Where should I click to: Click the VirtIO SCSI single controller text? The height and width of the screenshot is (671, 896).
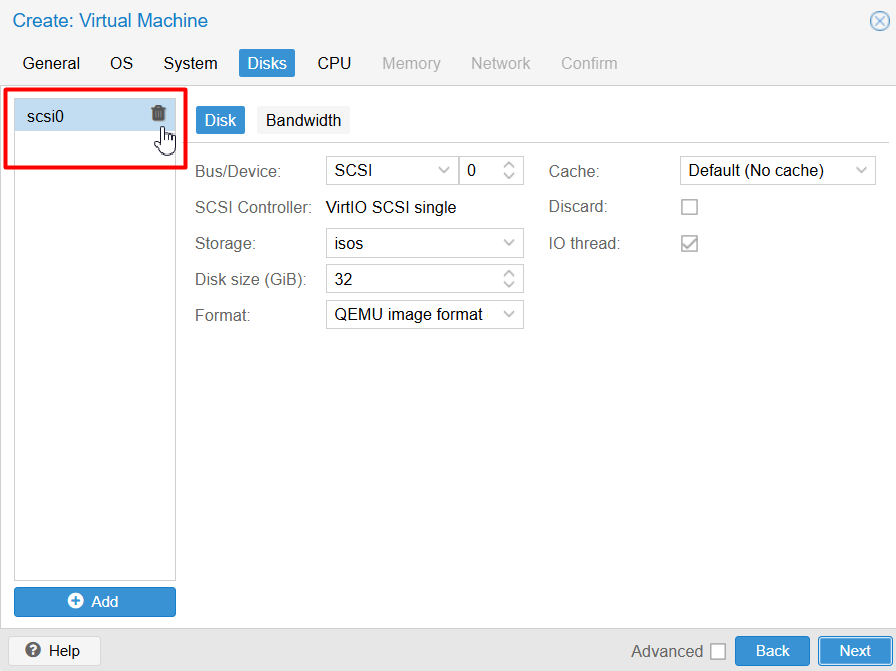391,207
